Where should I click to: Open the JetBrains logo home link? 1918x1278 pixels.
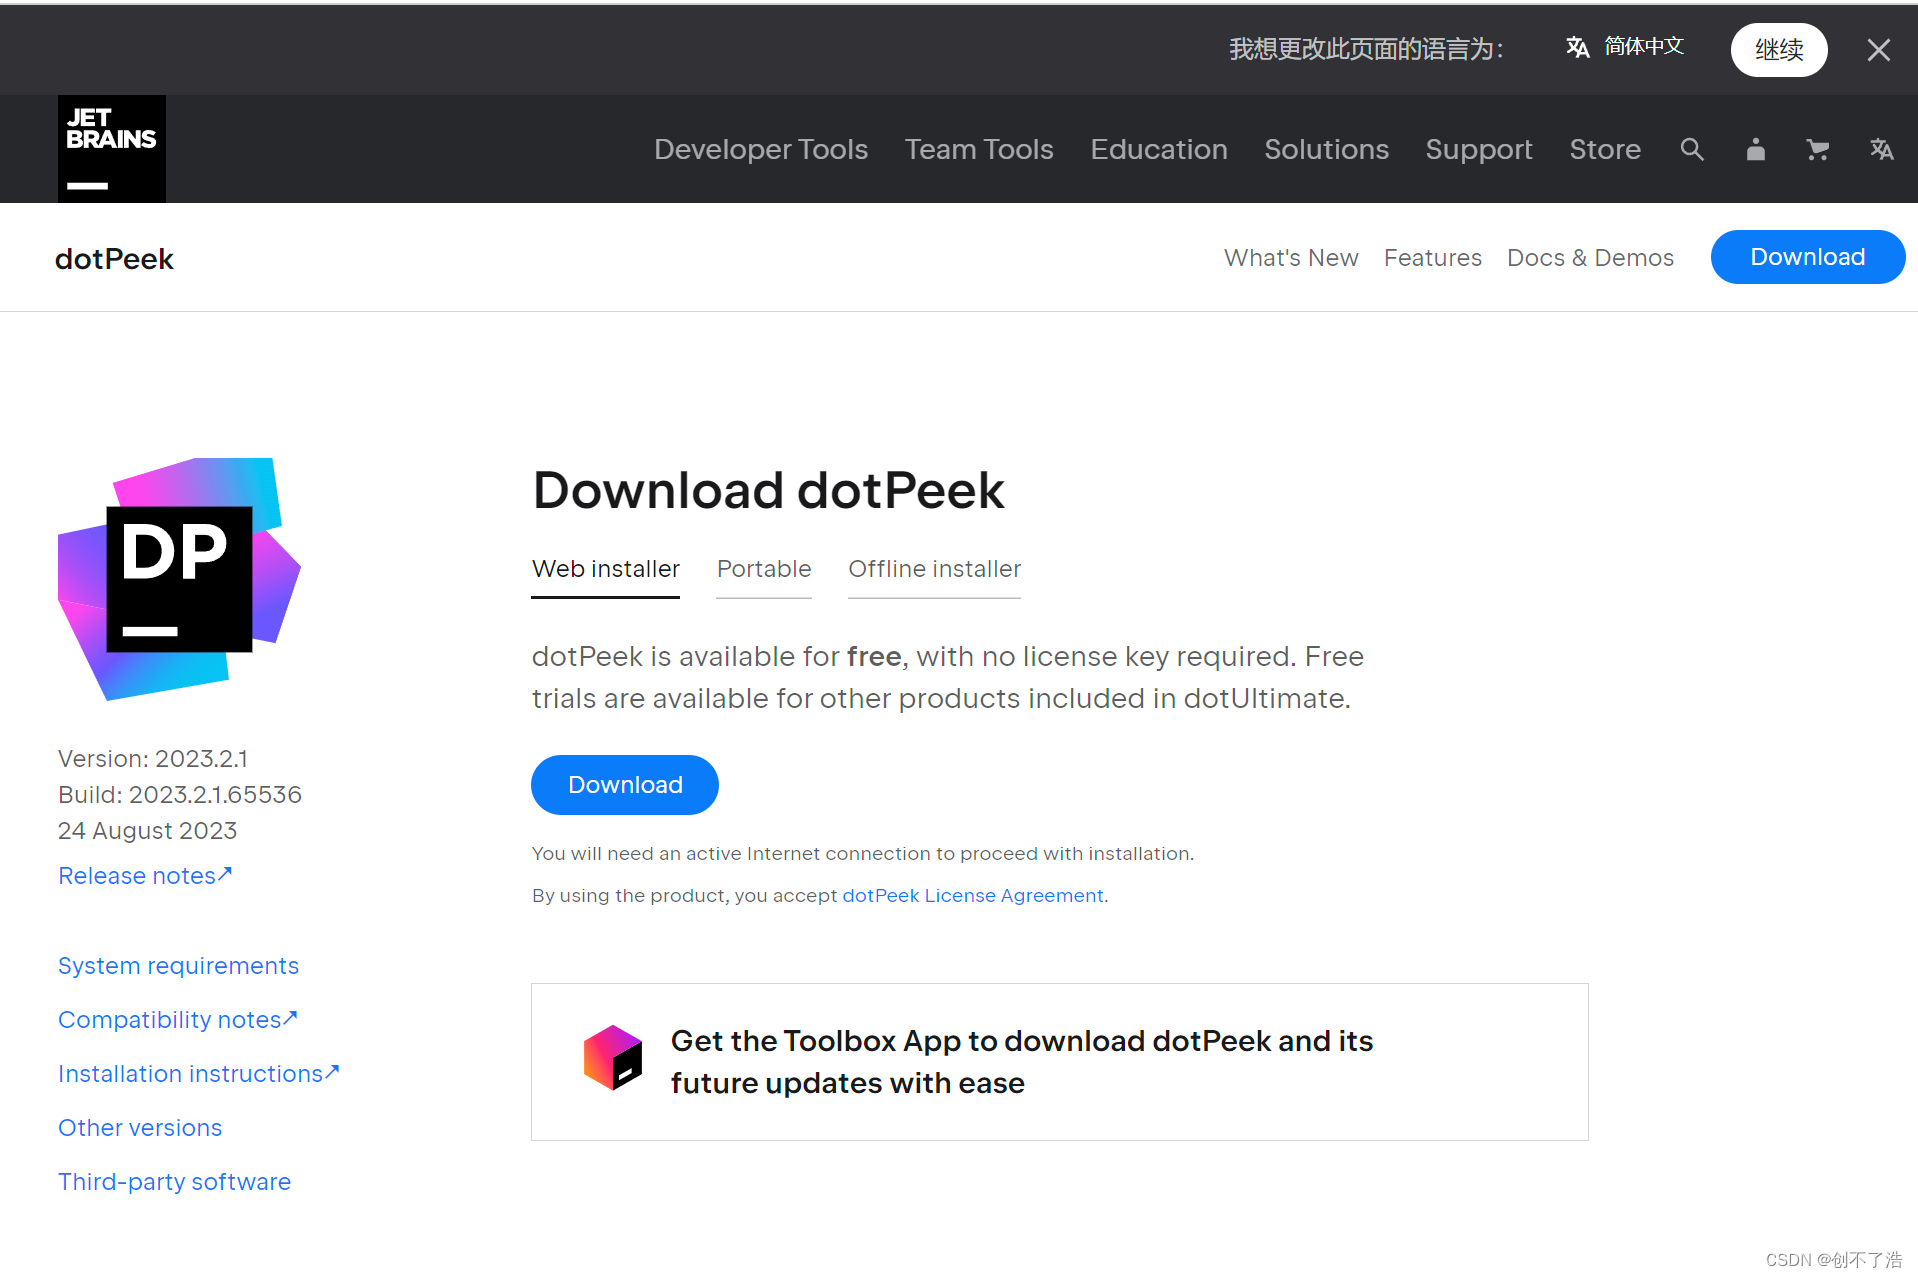tap(111, 148)
